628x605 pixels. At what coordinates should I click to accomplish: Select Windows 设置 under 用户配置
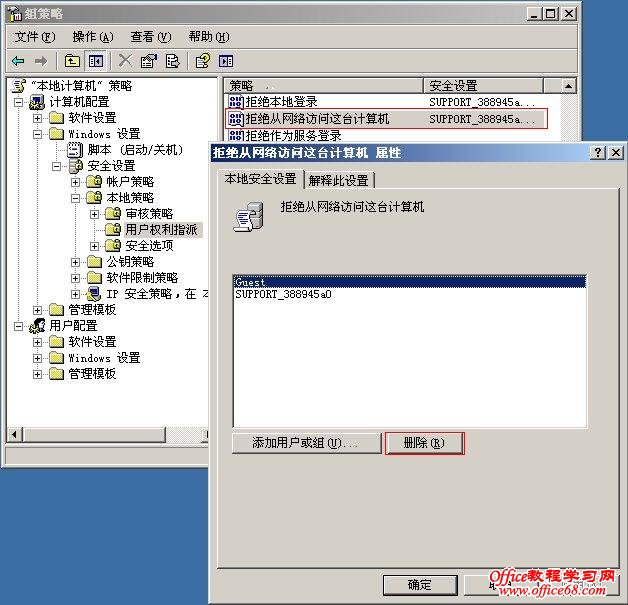pyautogui.click(x=104, y=358)
